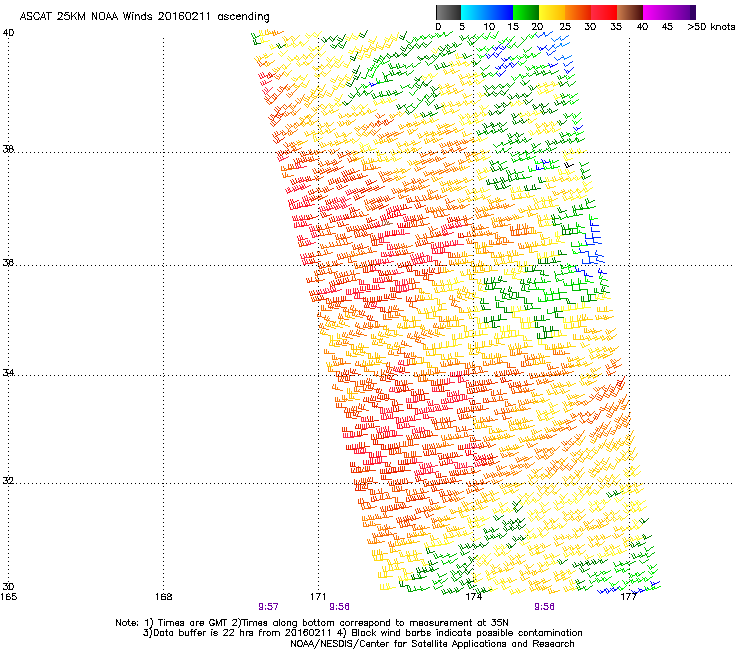The width and height of the screenshot is (740, 650).
Task: Select the blue 10-15 knots segment in the color bar
Action: 500,12
